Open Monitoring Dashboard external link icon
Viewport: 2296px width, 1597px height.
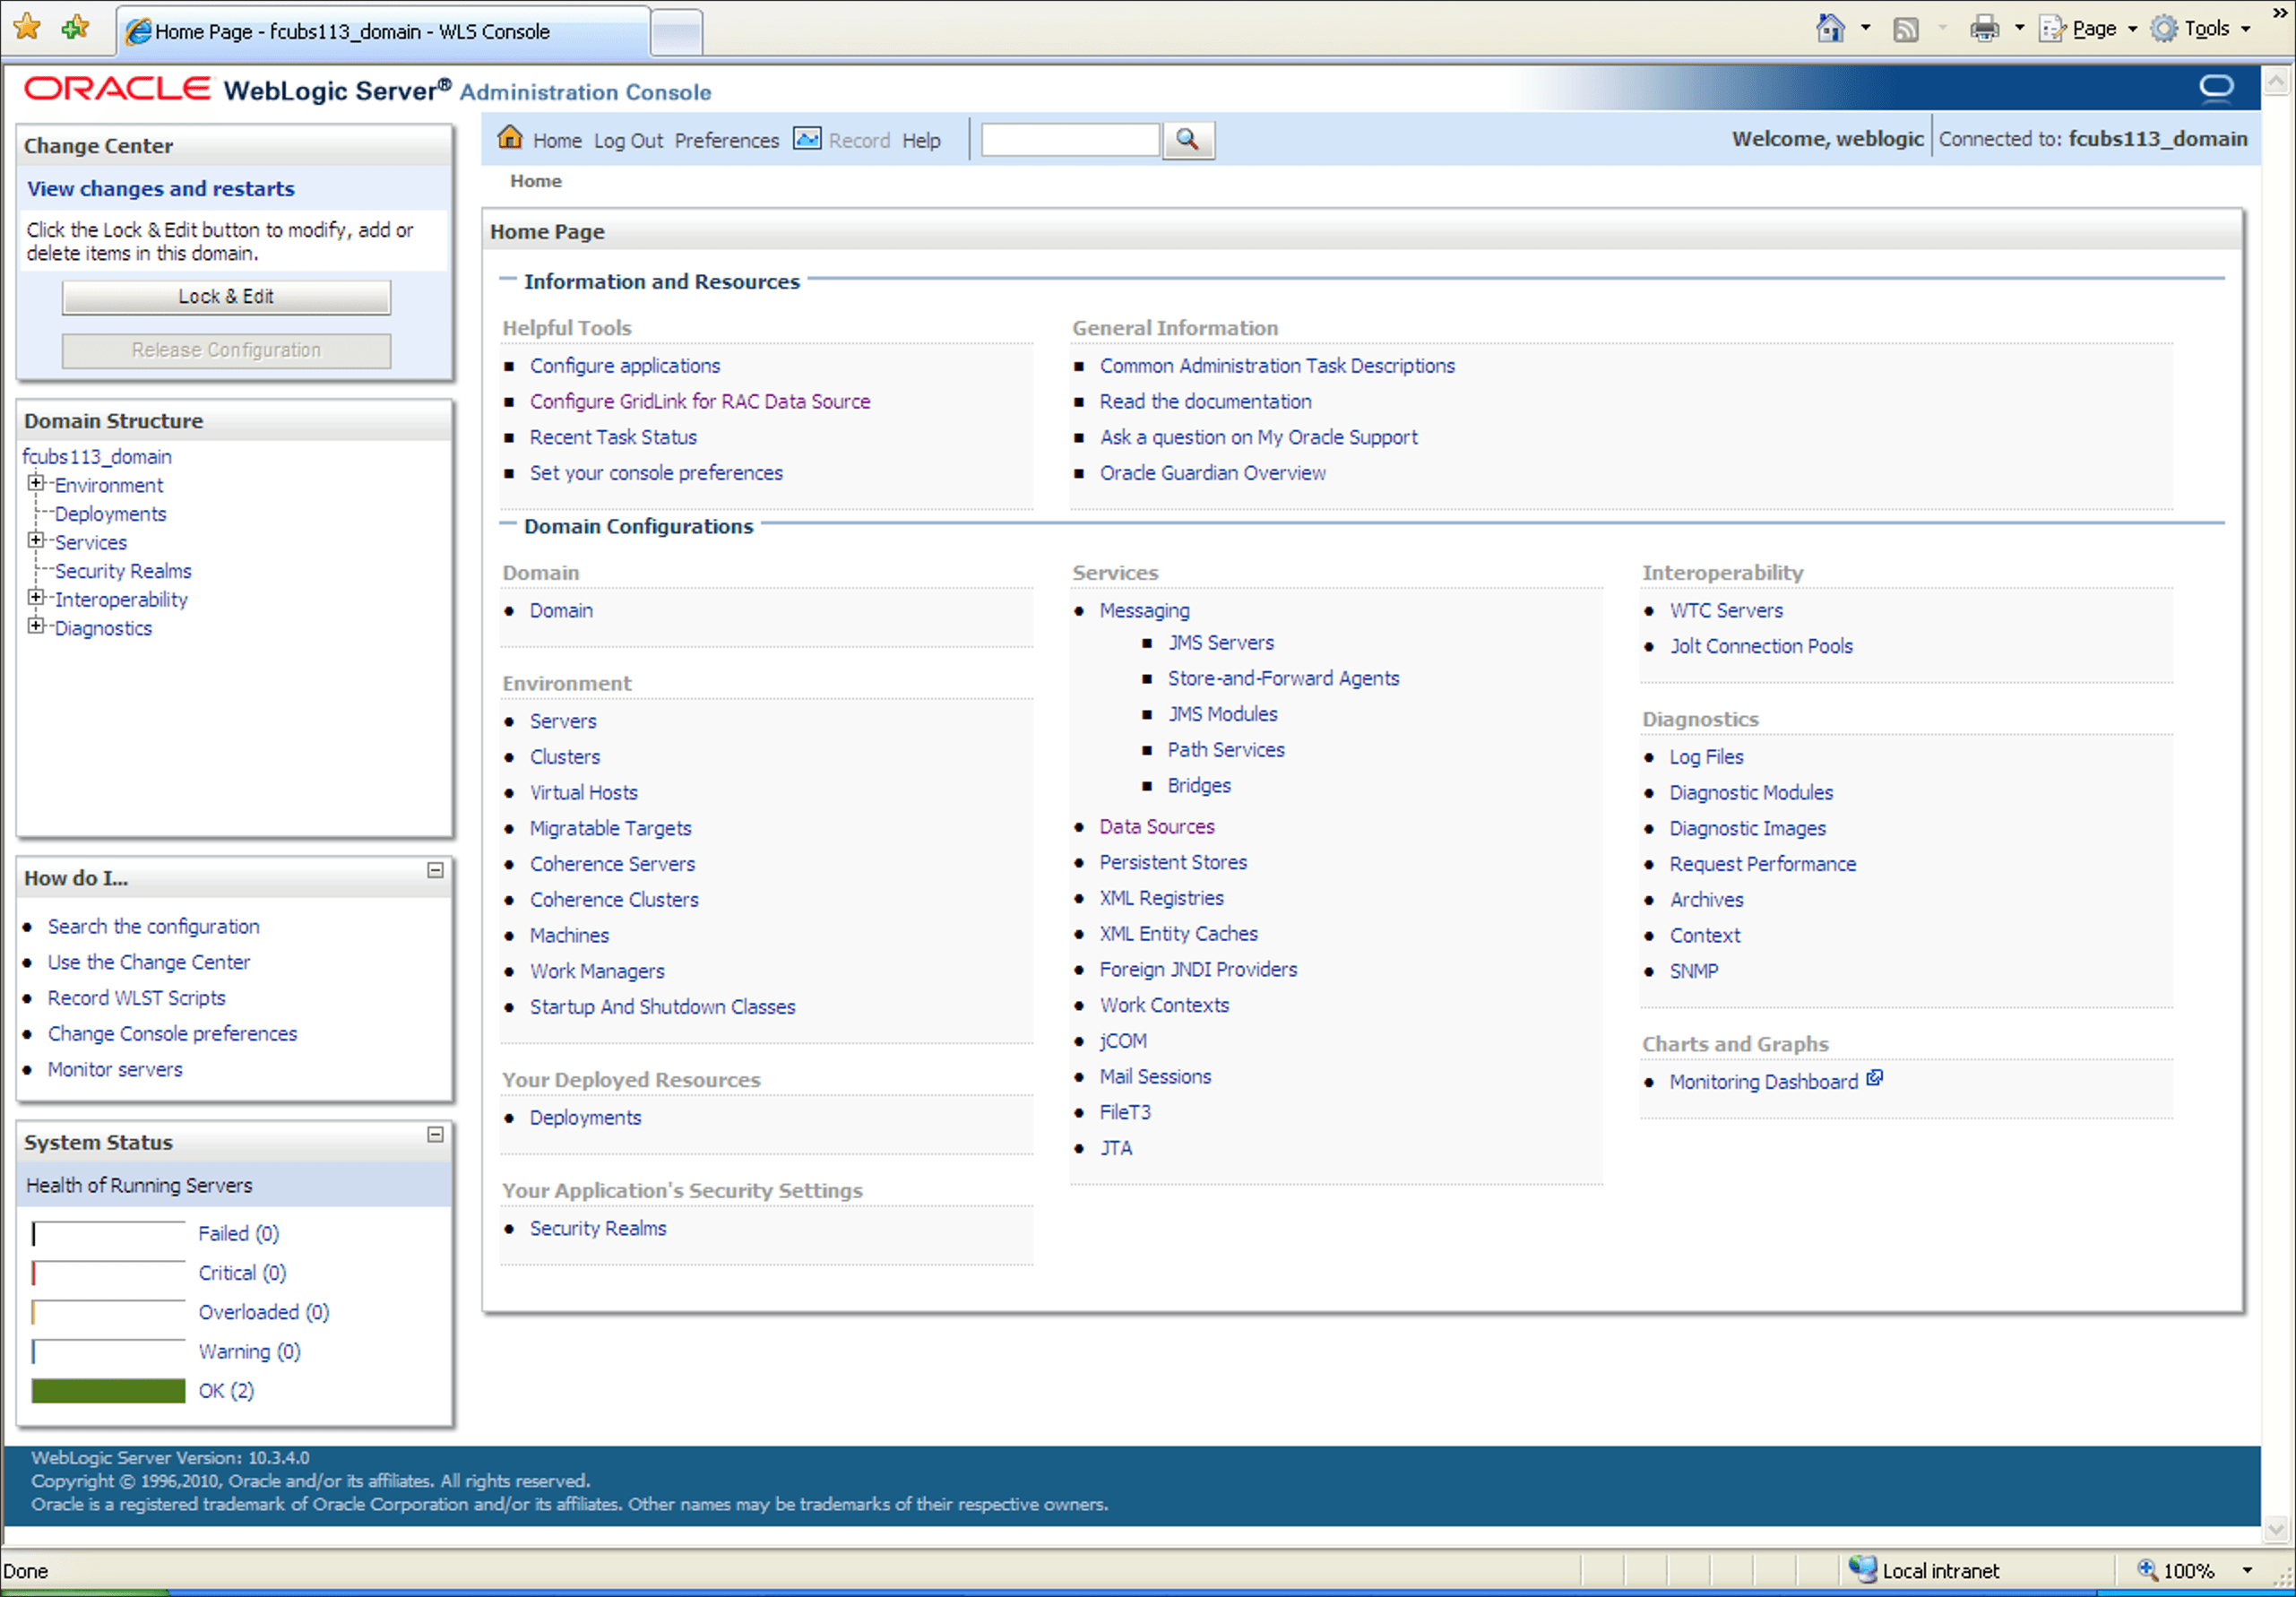1875,1078
